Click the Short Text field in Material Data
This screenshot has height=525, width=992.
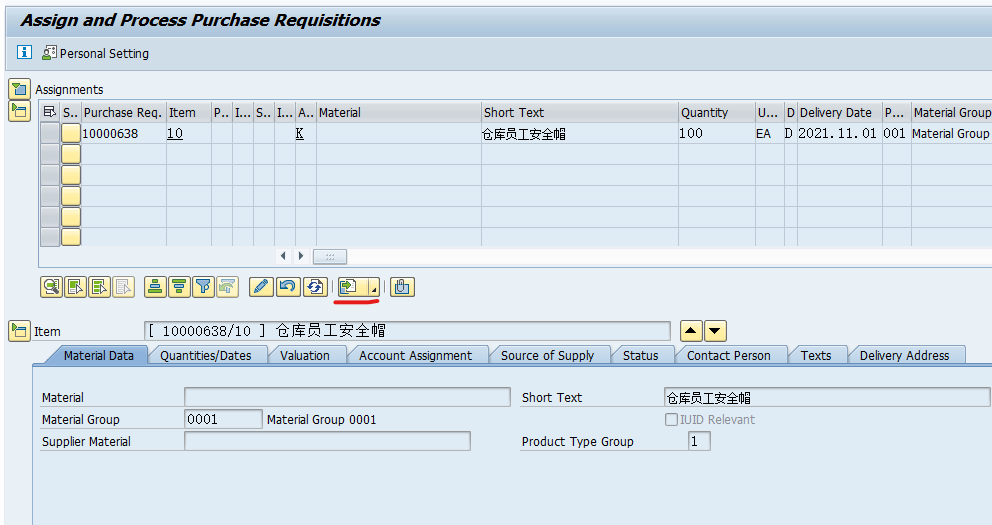point(827,397)
